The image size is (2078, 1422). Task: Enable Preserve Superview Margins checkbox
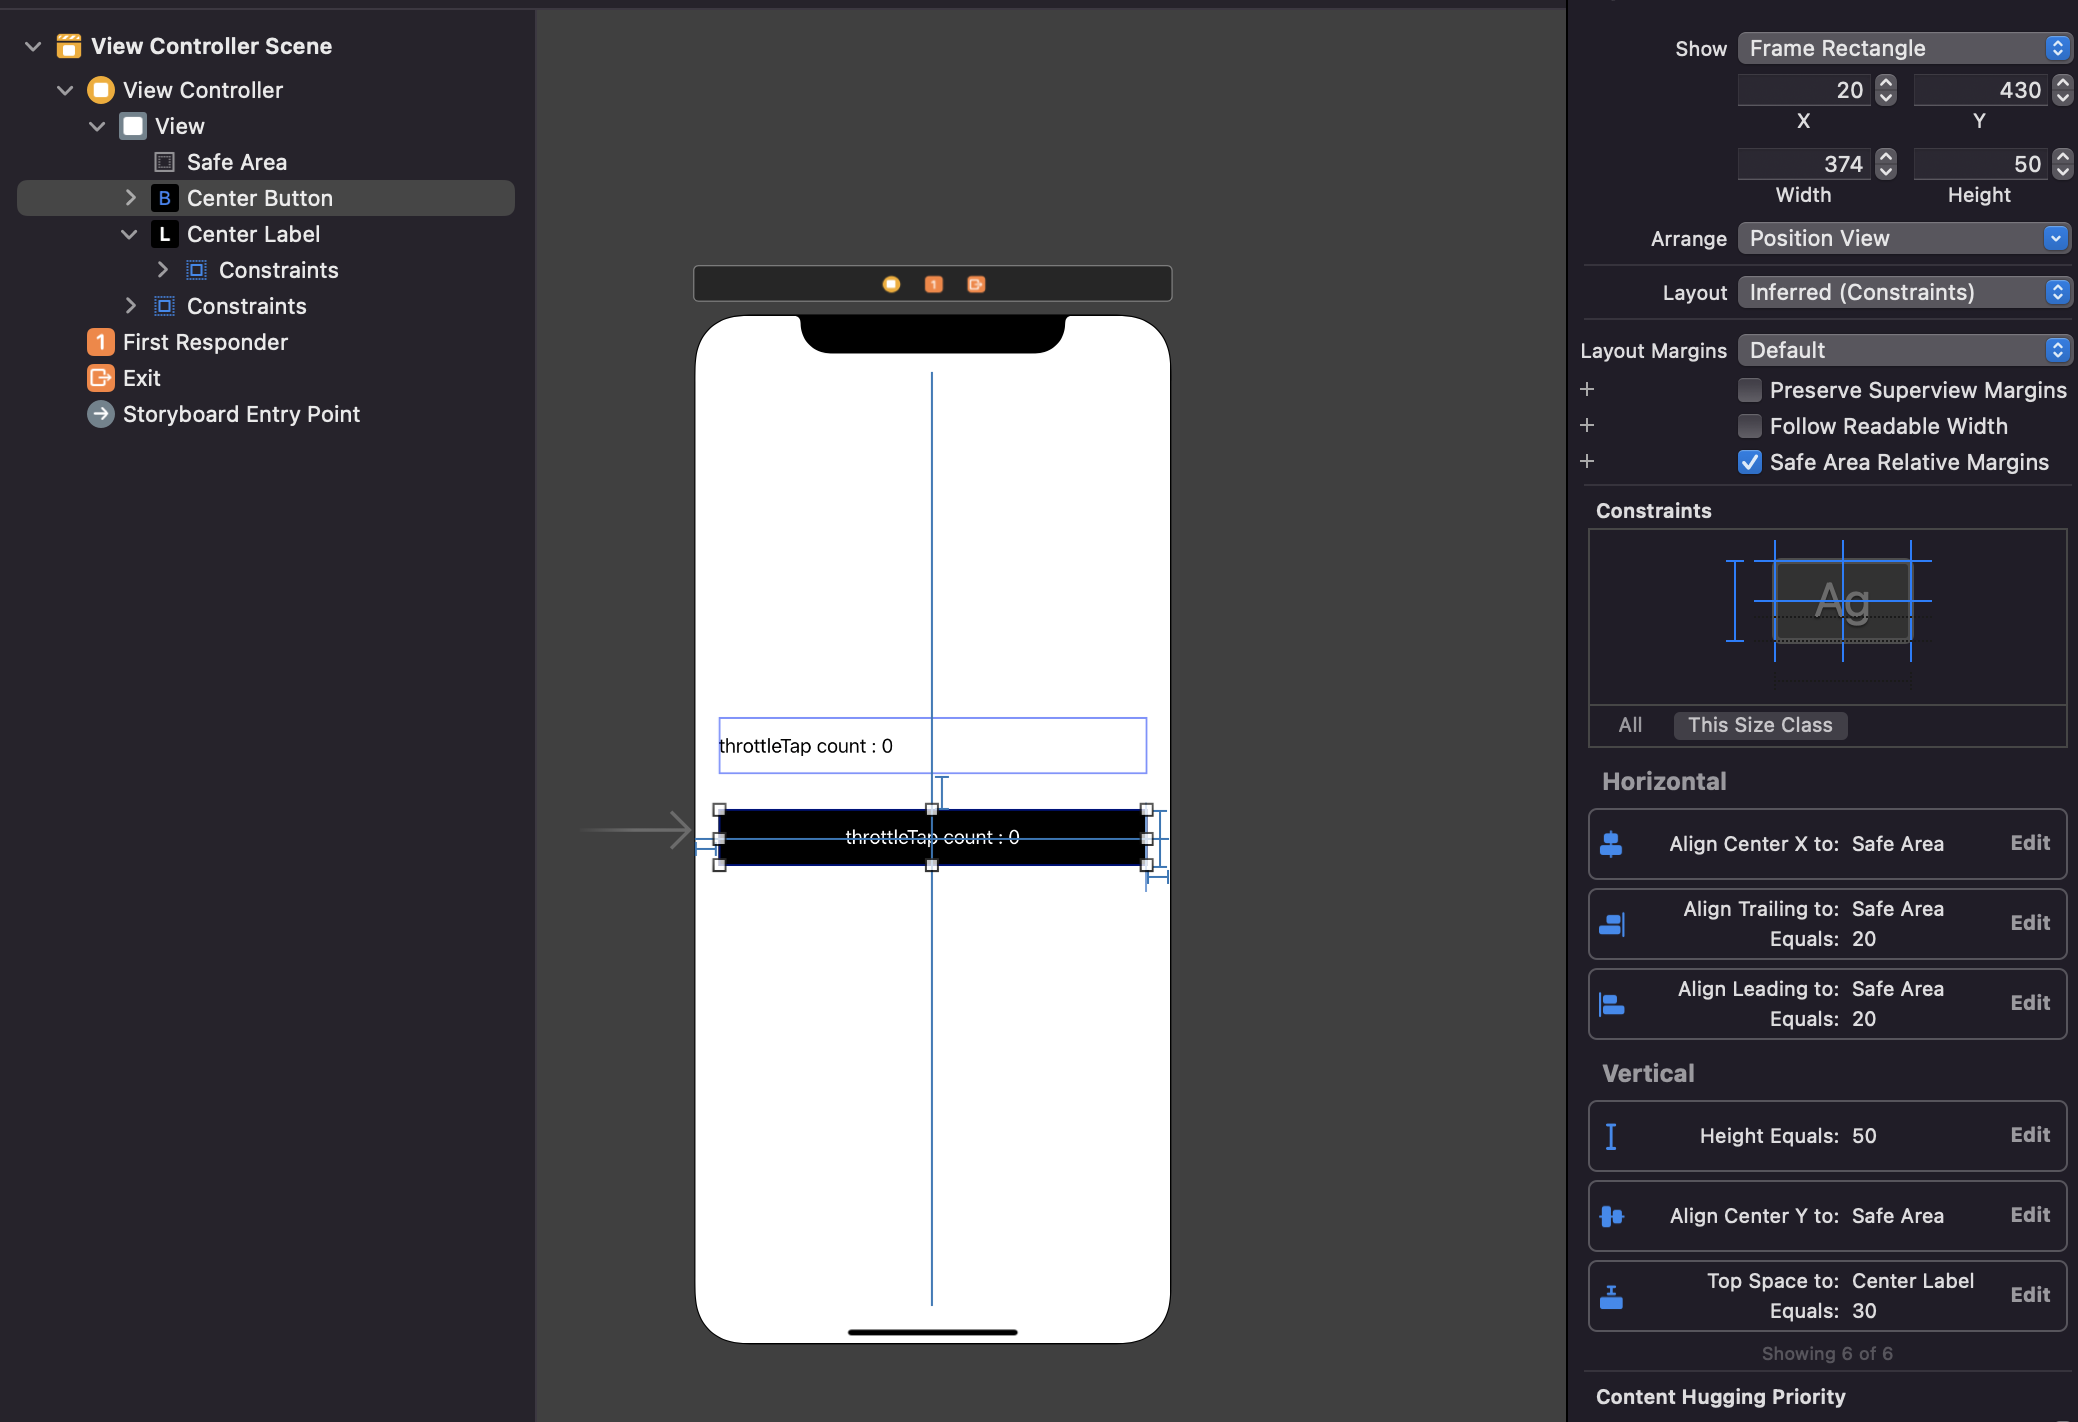[1749, 390]
